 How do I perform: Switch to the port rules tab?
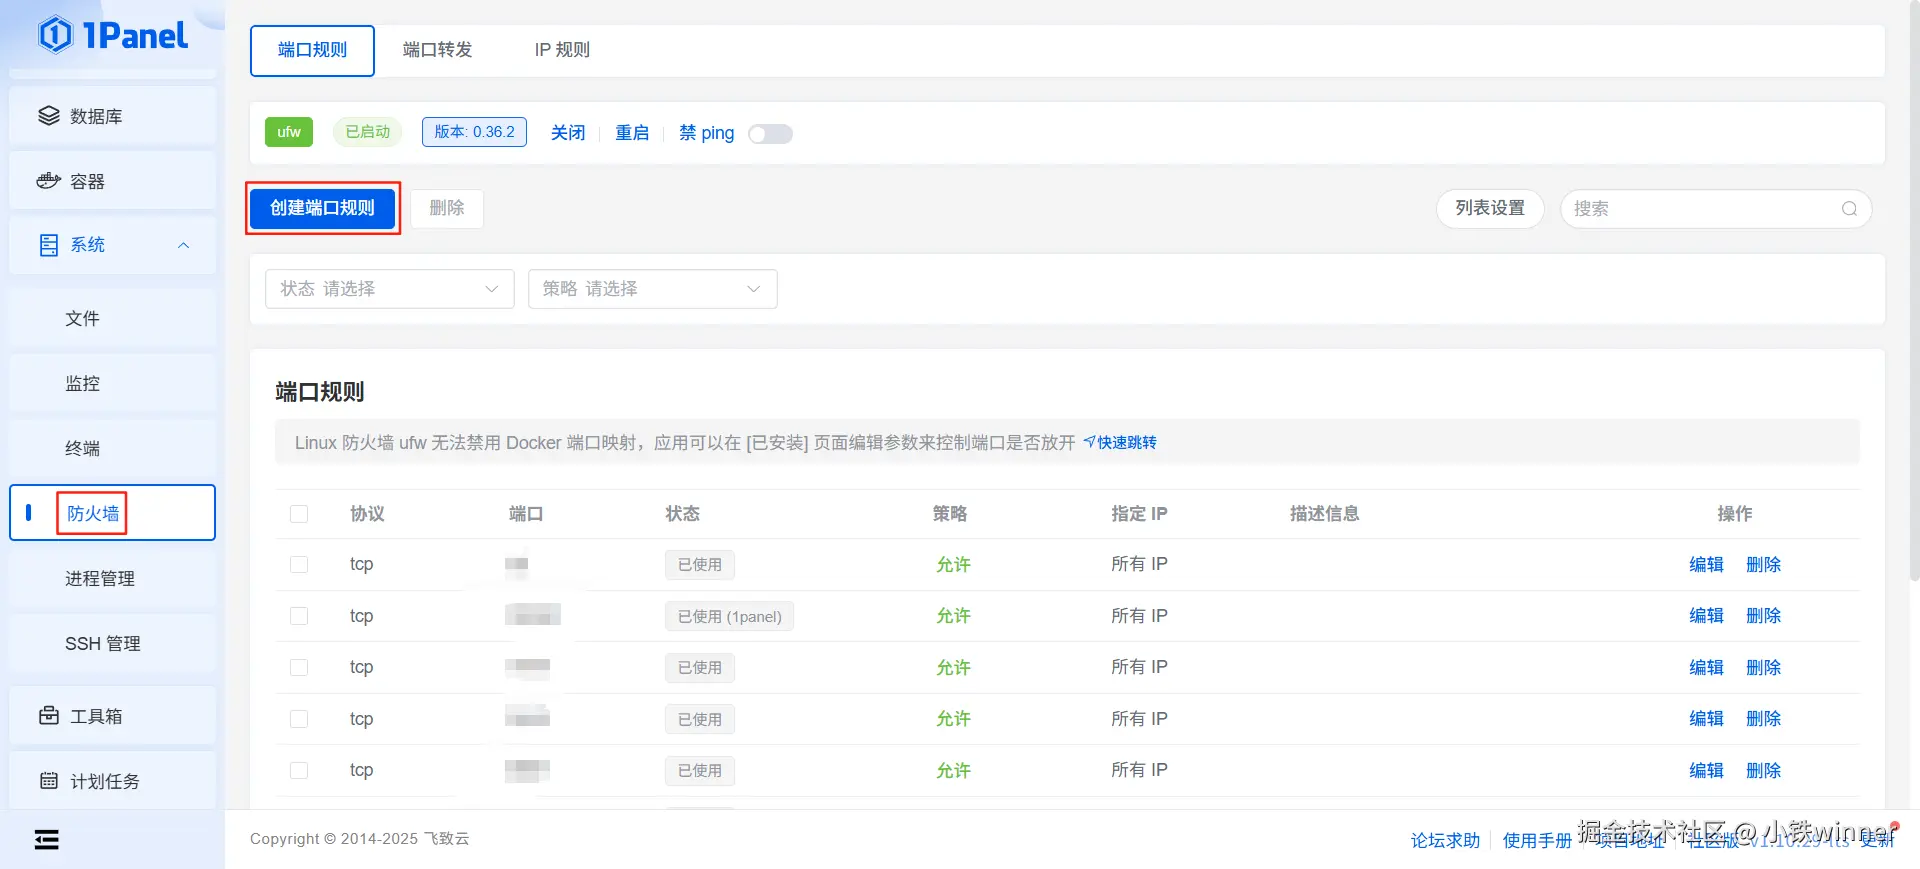click(312, 50)
